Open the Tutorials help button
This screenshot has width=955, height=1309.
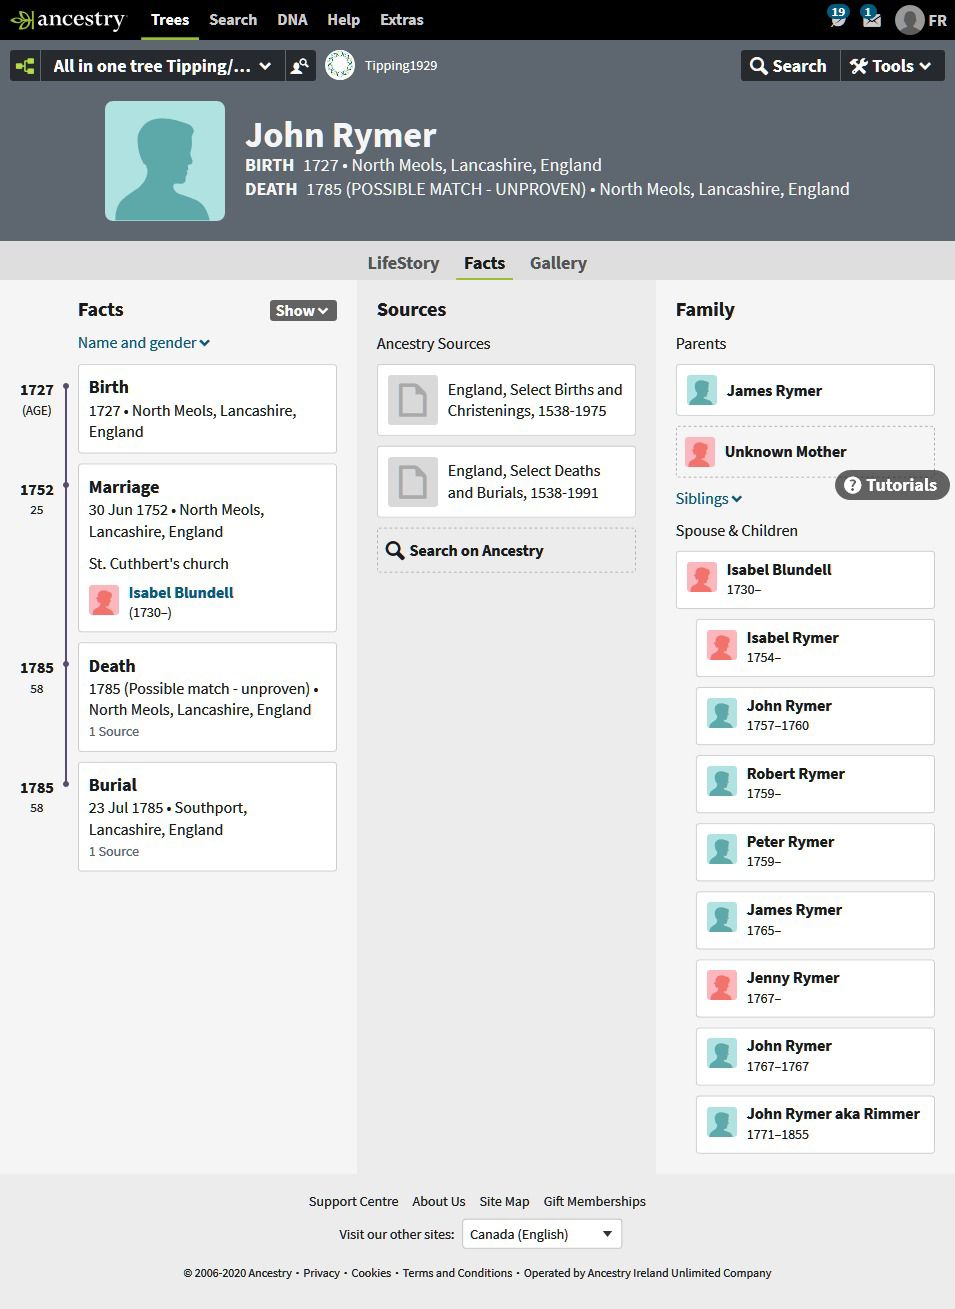pos(892,485)
